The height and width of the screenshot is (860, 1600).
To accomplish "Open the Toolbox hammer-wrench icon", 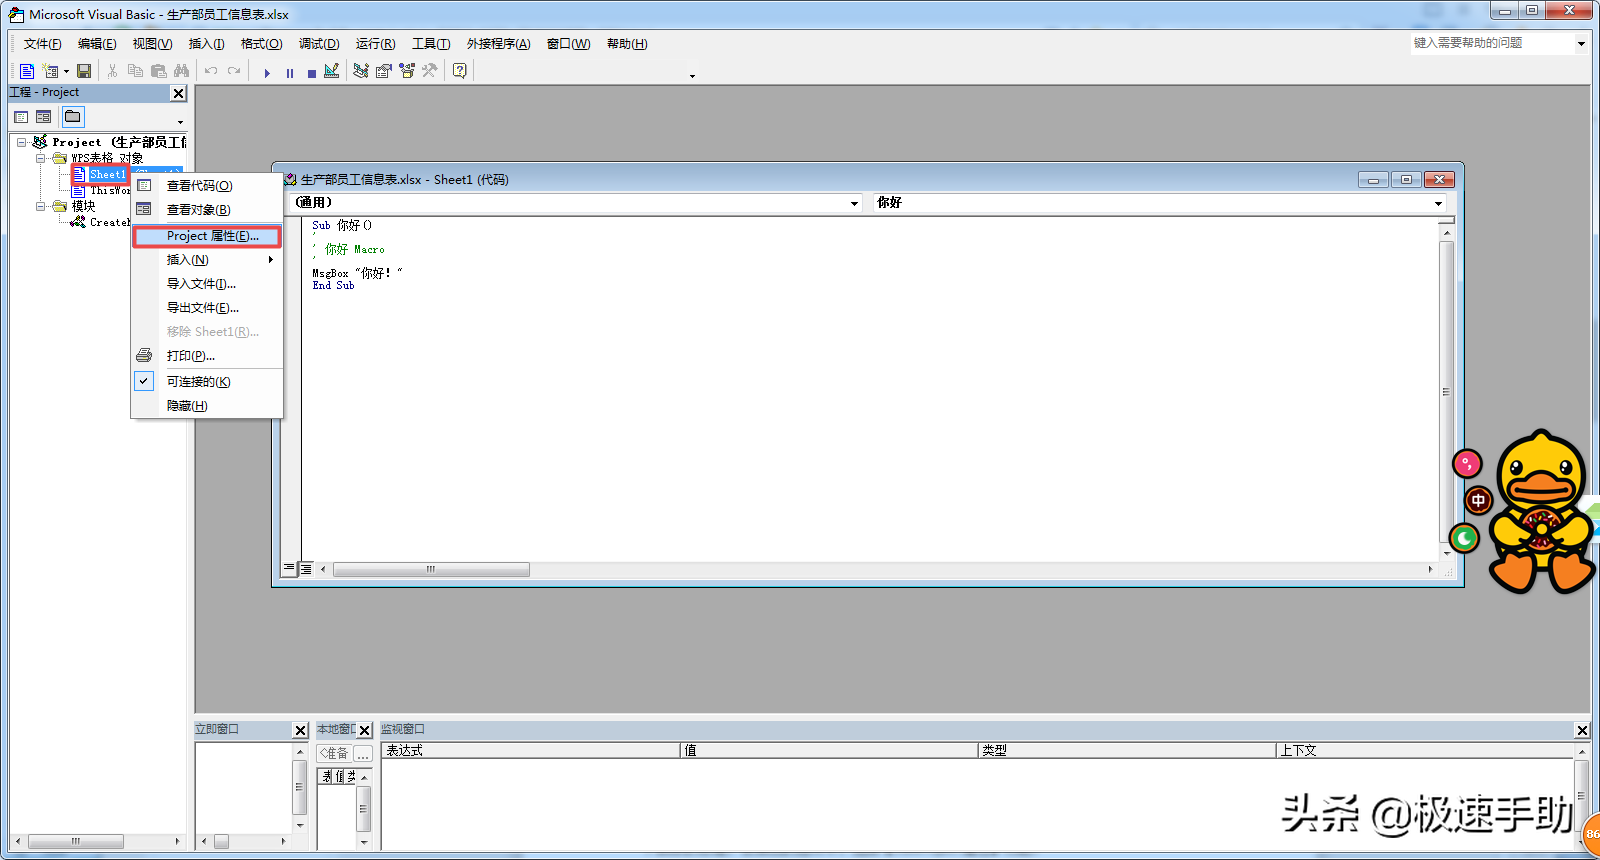I will point(430,71).
